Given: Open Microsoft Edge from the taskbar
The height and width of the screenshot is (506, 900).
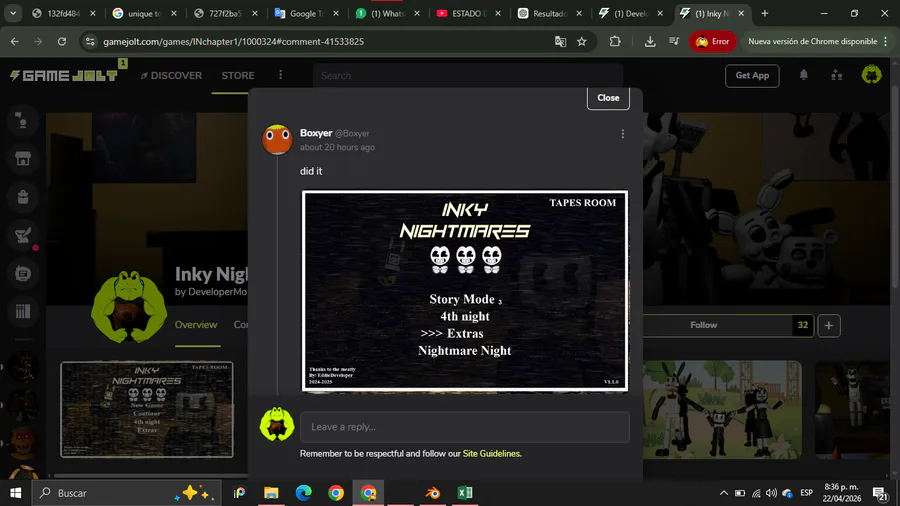Looking at the screenshot, I should tap(304, 493).
